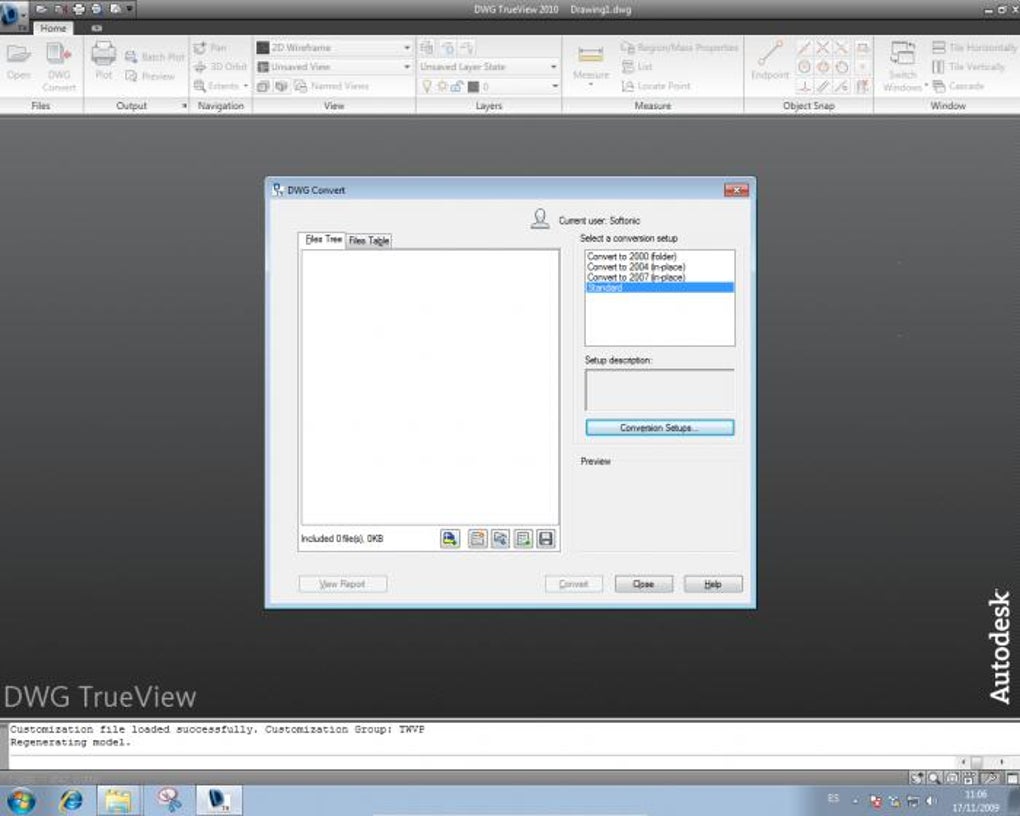Viewport: 1020px width, 816px height.
Task: Click Tile Vertically in Window panel
Action: pyautogui.click(x=969, y=66)
